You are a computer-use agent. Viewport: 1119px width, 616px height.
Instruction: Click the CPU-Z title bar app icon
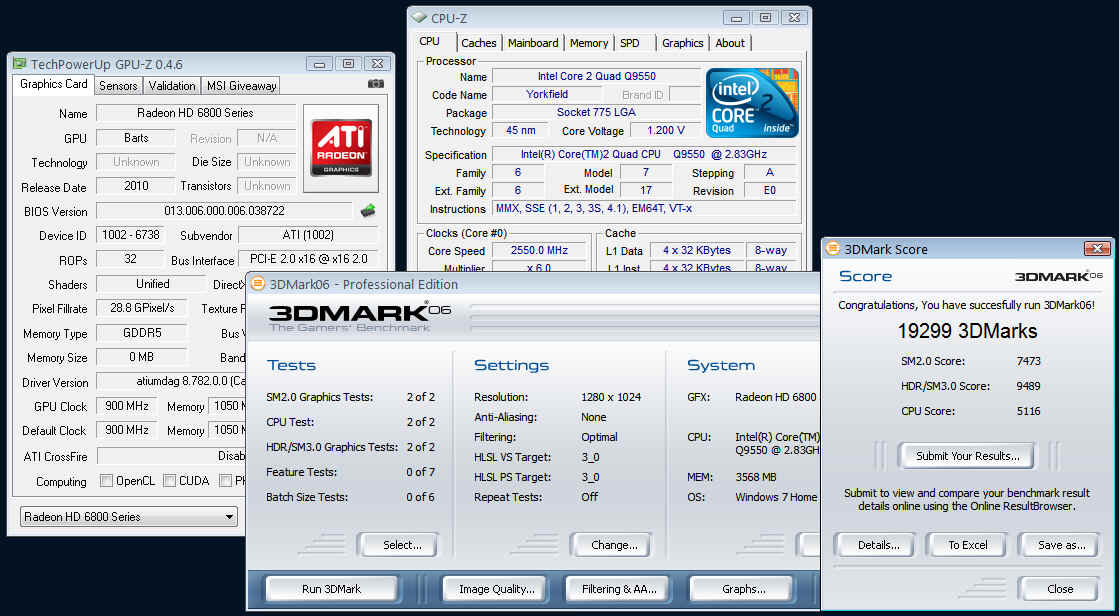420,19
